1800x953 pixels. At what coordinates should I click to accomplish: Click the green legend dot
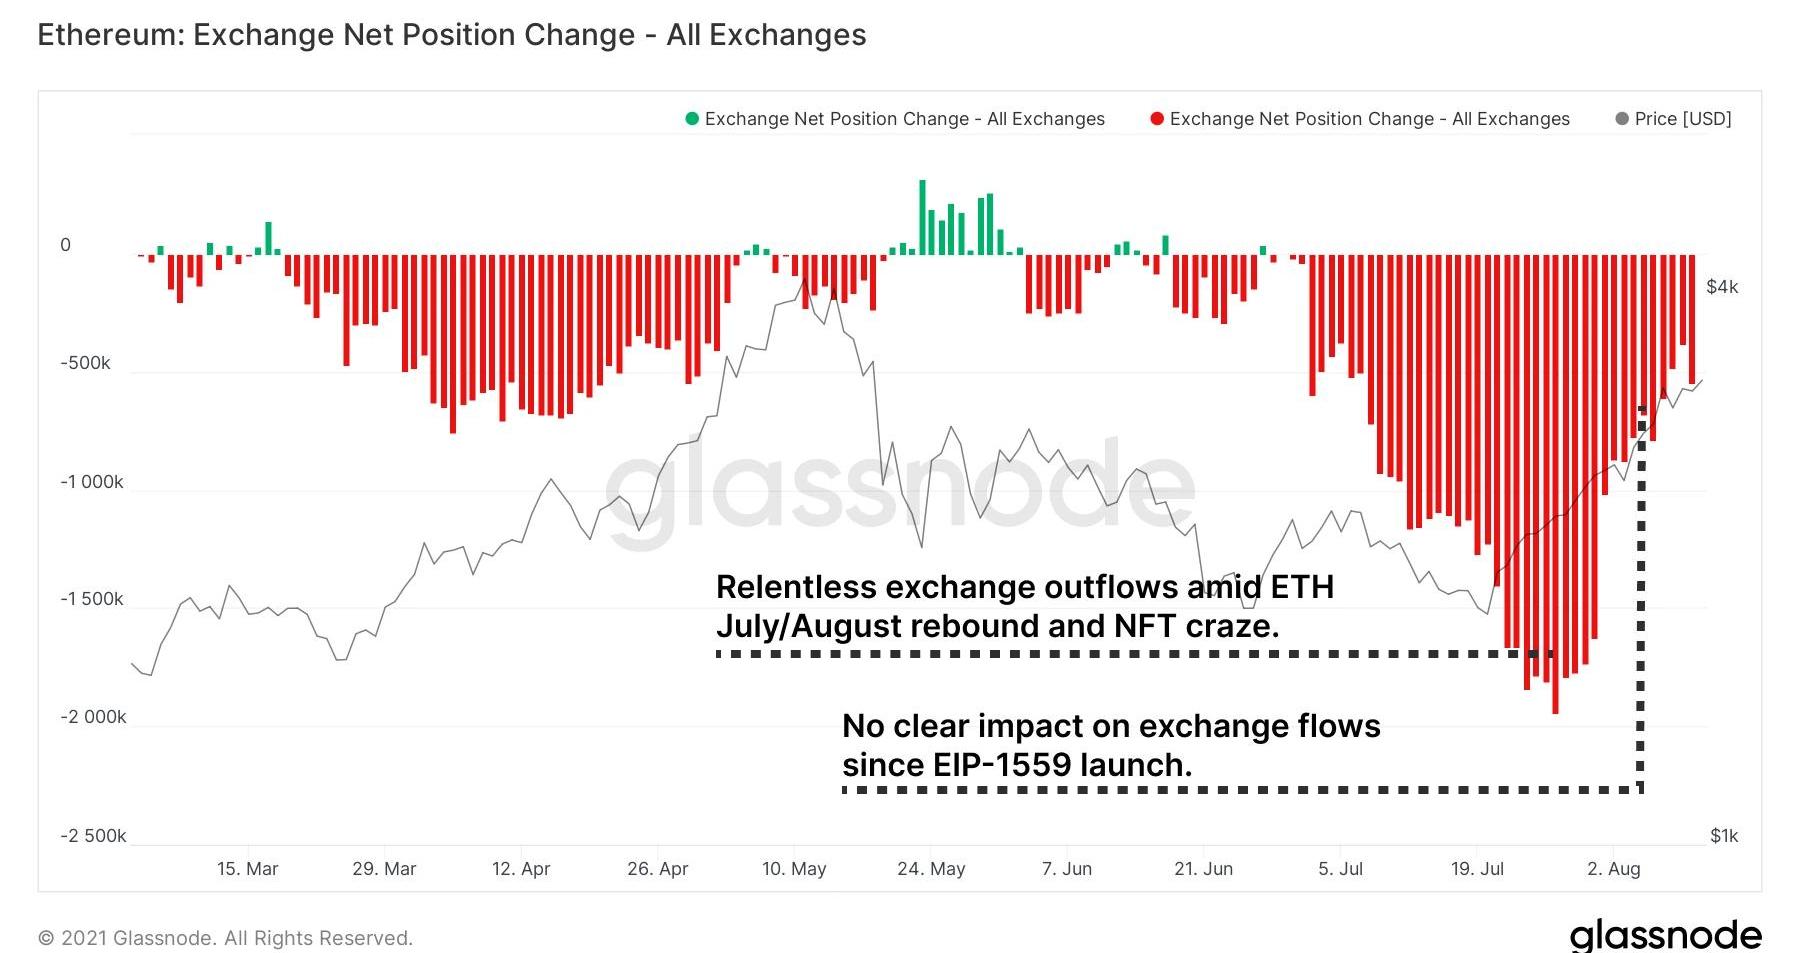point(691,119)
